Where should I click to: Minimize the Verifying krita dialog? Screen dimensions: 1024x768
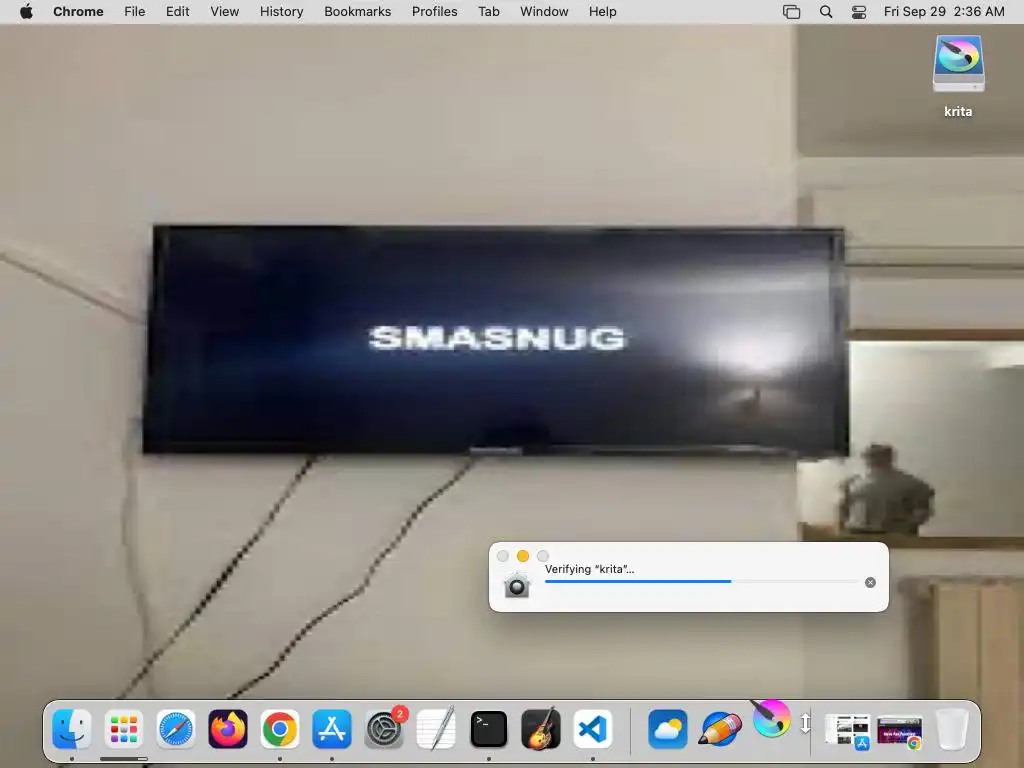tap(522, 556)
